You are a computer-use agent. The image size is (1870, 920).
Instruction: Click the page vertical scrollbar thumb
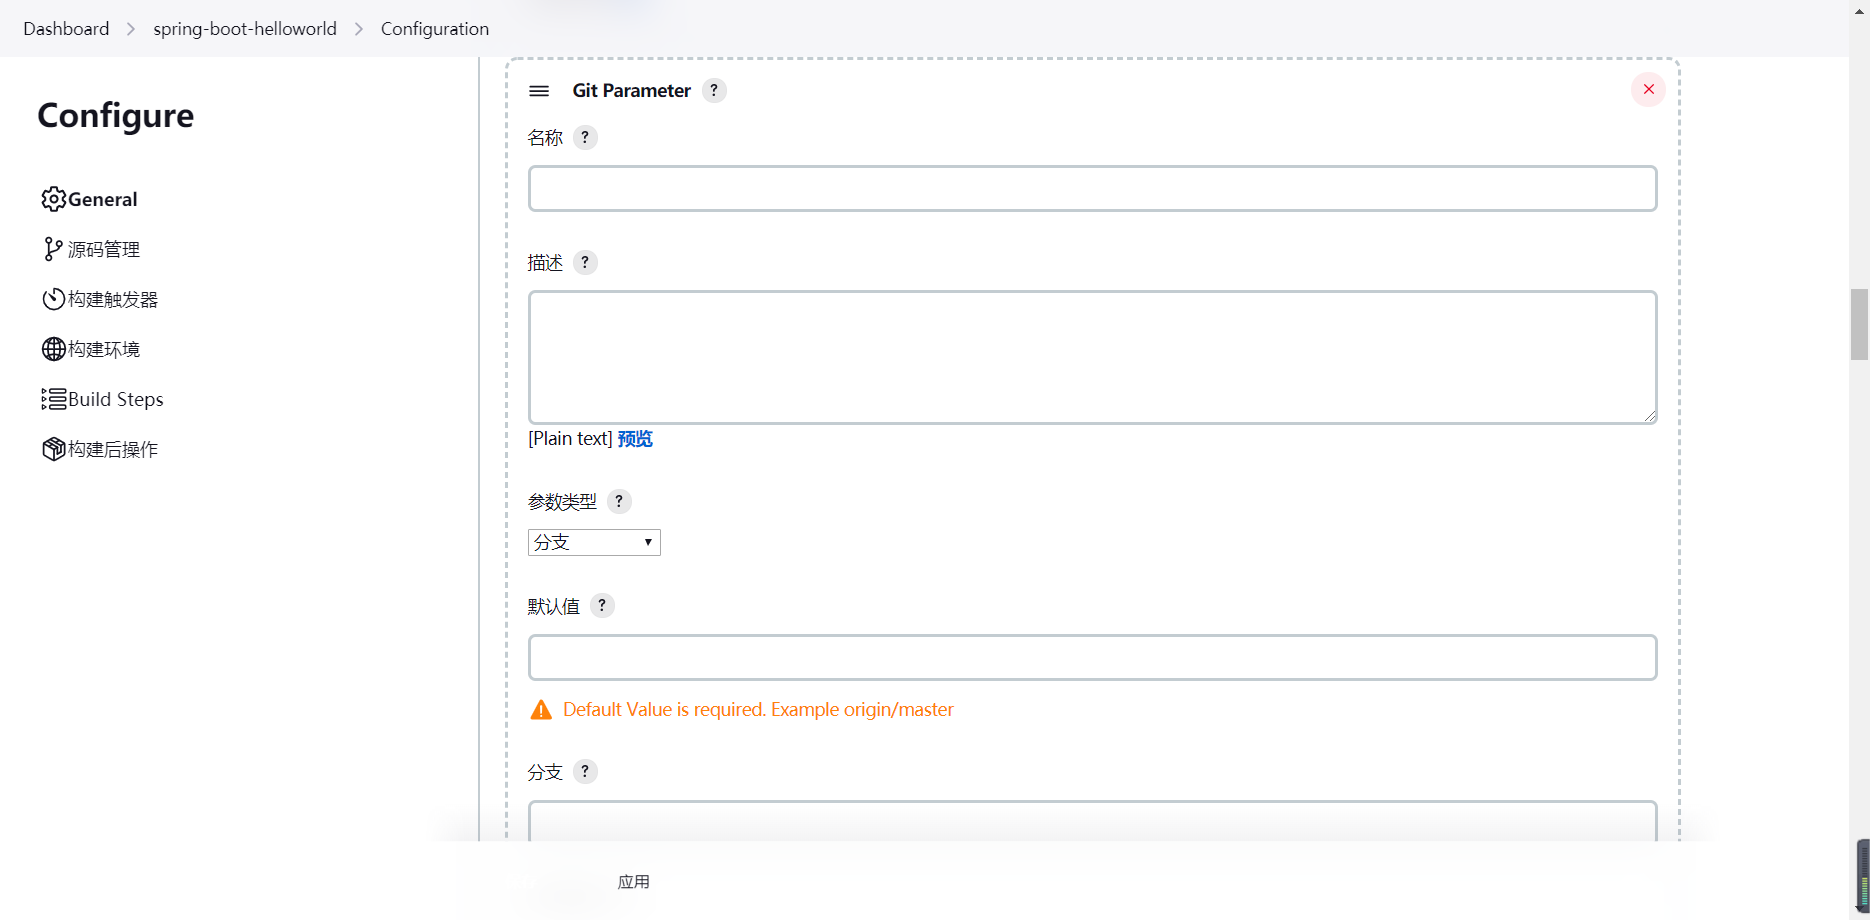click(1859, 324)
